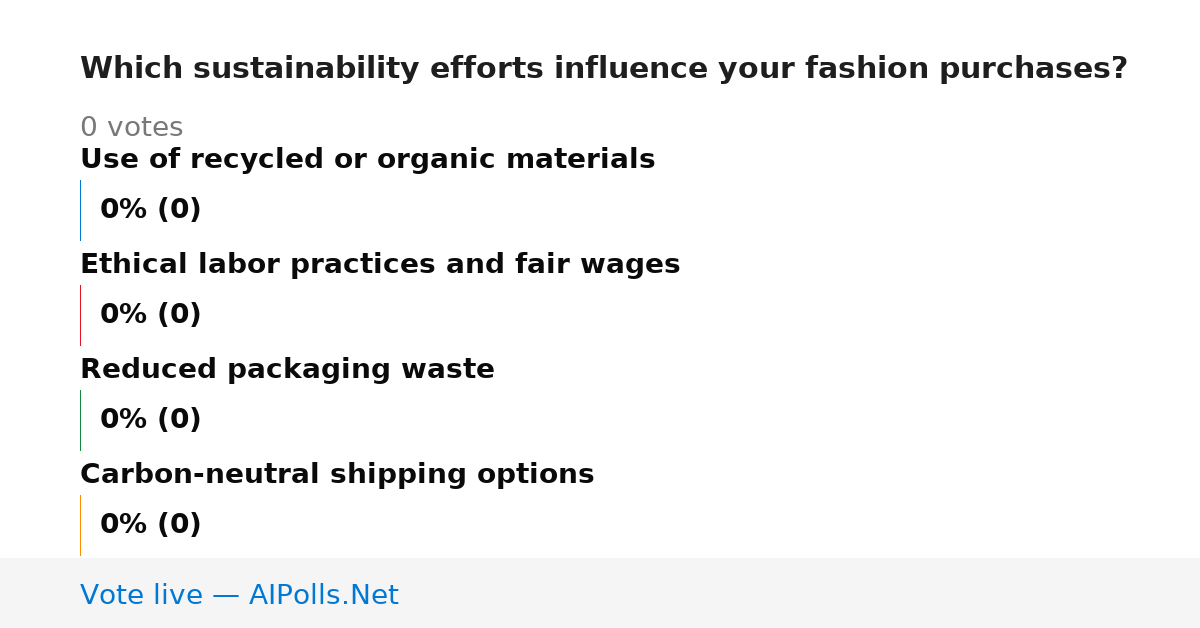The width and height of the screenshot is (1200, 628).
Task: Click the 0% (0) result under reduced packaging
Action: (150, 420)
